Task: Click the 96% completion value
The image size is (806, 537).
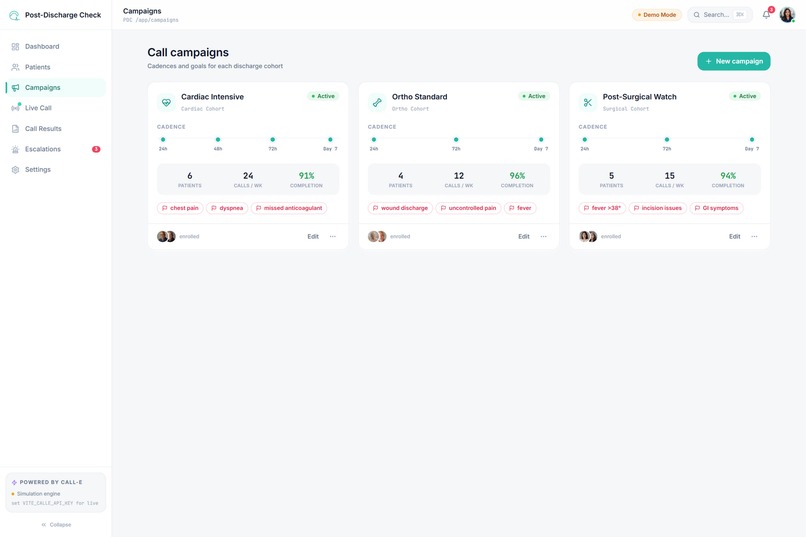Action: tap(517, 176)
